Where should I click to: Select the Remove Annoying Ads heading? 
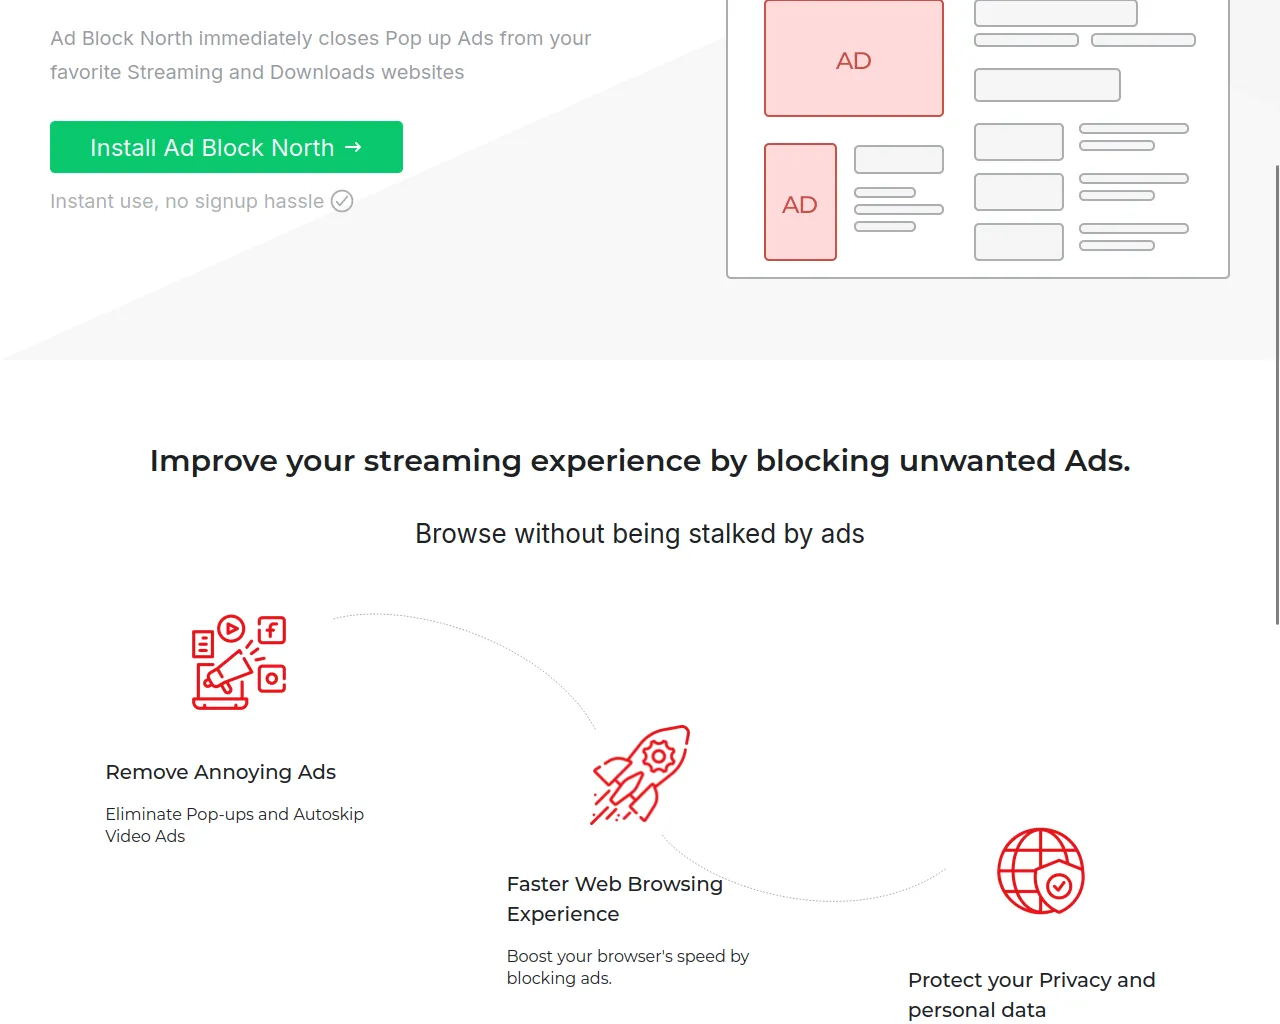click(x=221, y=772)
